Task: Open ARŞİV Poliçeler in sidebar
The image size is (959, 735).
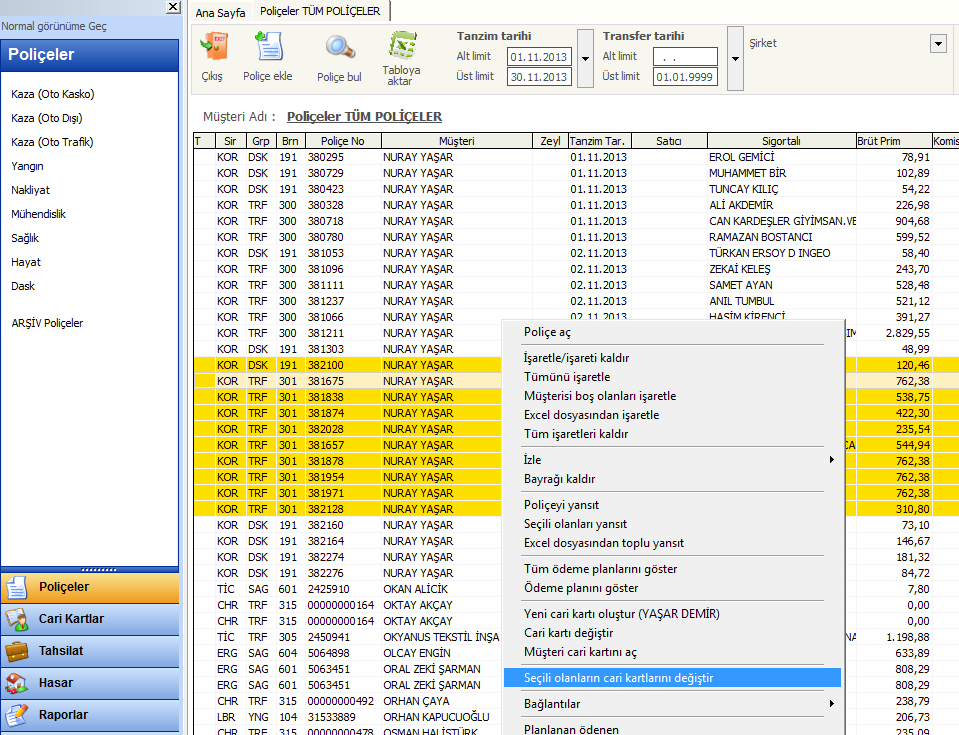Action: pyautogui.click(x=47, y=323)
